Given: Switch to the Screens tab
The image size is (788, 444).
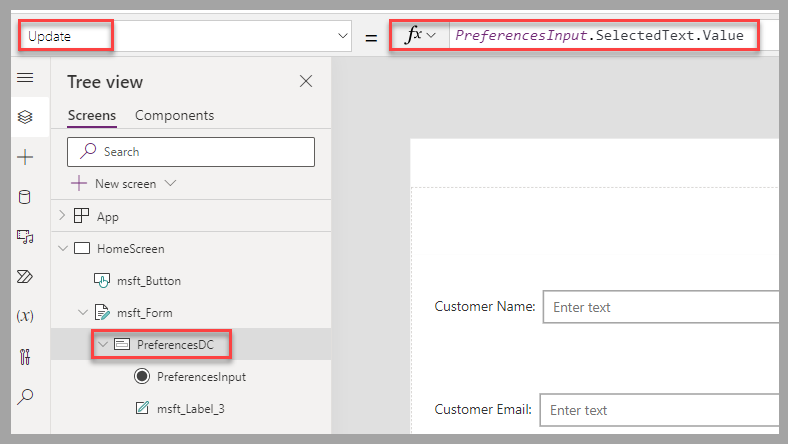Looking at the screenshot, I should (92, 115).
